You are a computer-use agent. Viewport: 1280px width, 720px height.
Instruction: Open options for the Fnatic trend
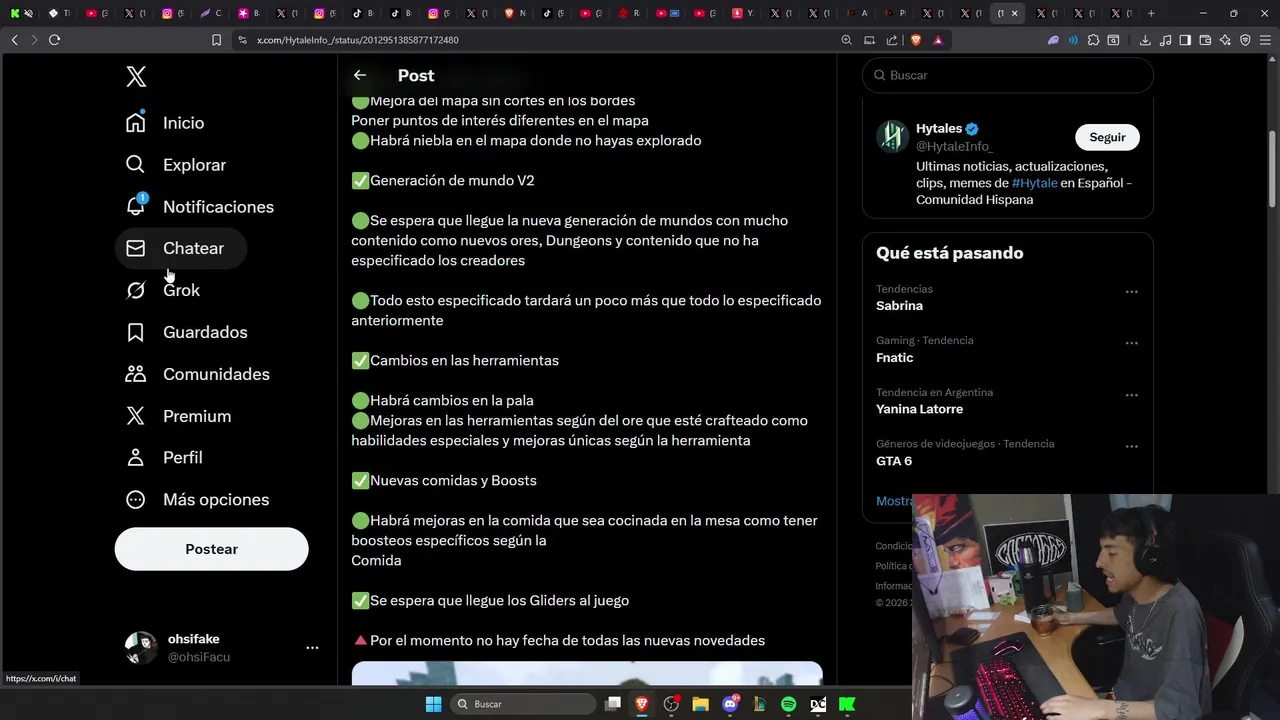pos(1132,343)
